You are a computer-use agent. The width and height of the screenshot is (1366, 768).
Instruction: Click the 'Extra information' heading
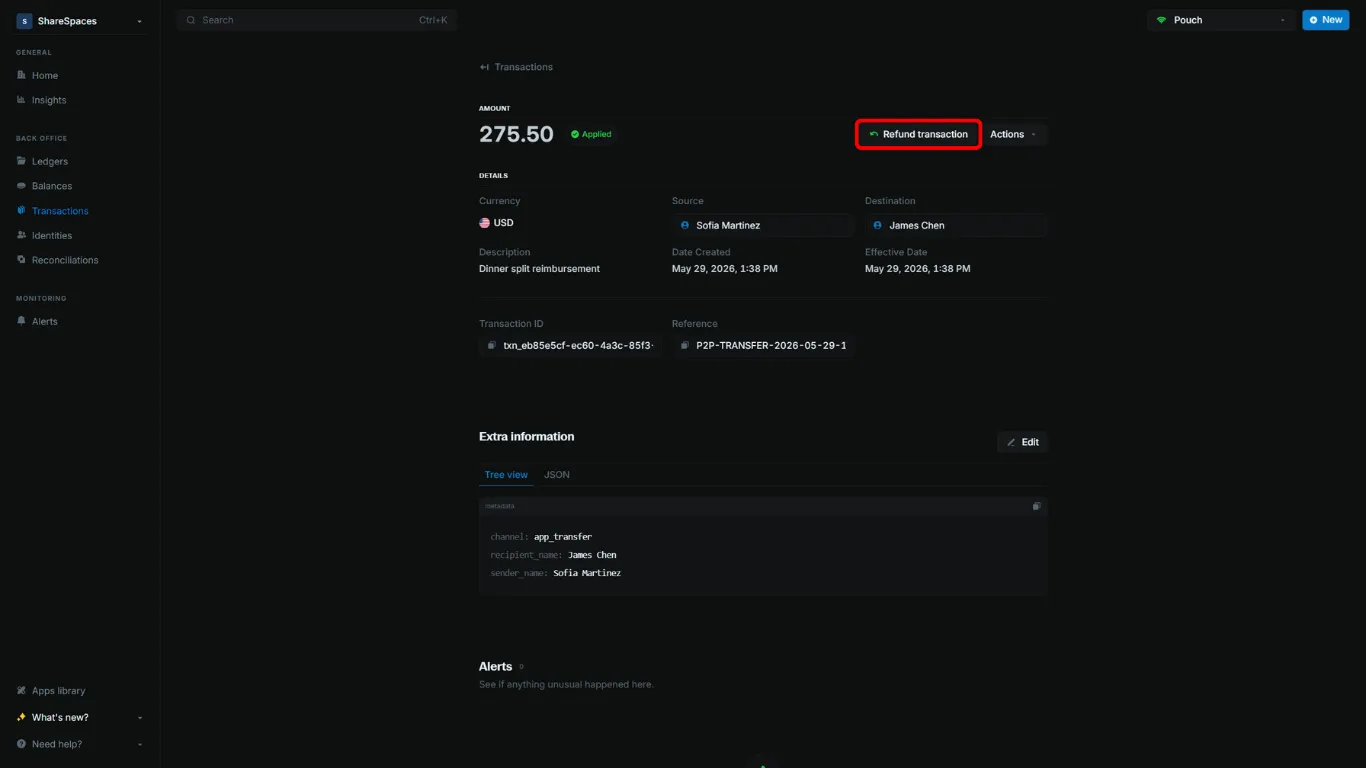pos(527,437)
